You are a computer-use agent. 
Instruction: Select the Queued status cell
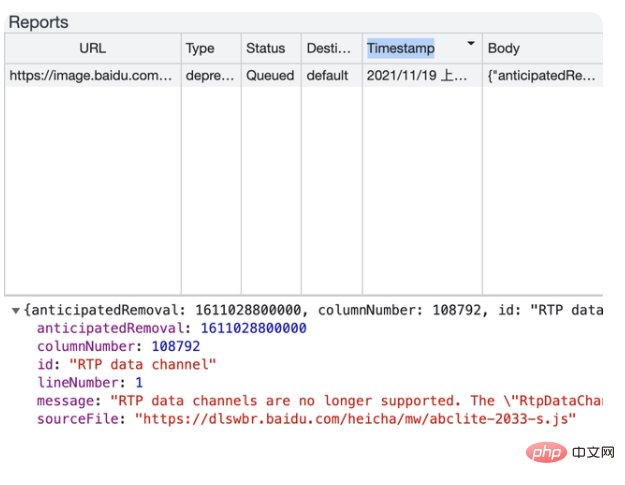271,75
